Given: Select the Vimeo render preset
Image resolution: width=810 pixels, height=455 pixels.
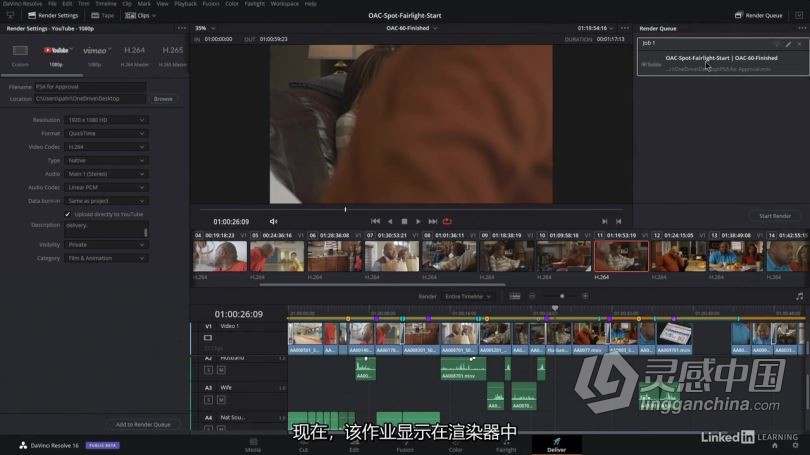Looking at the screenshot, I should 95,51.
